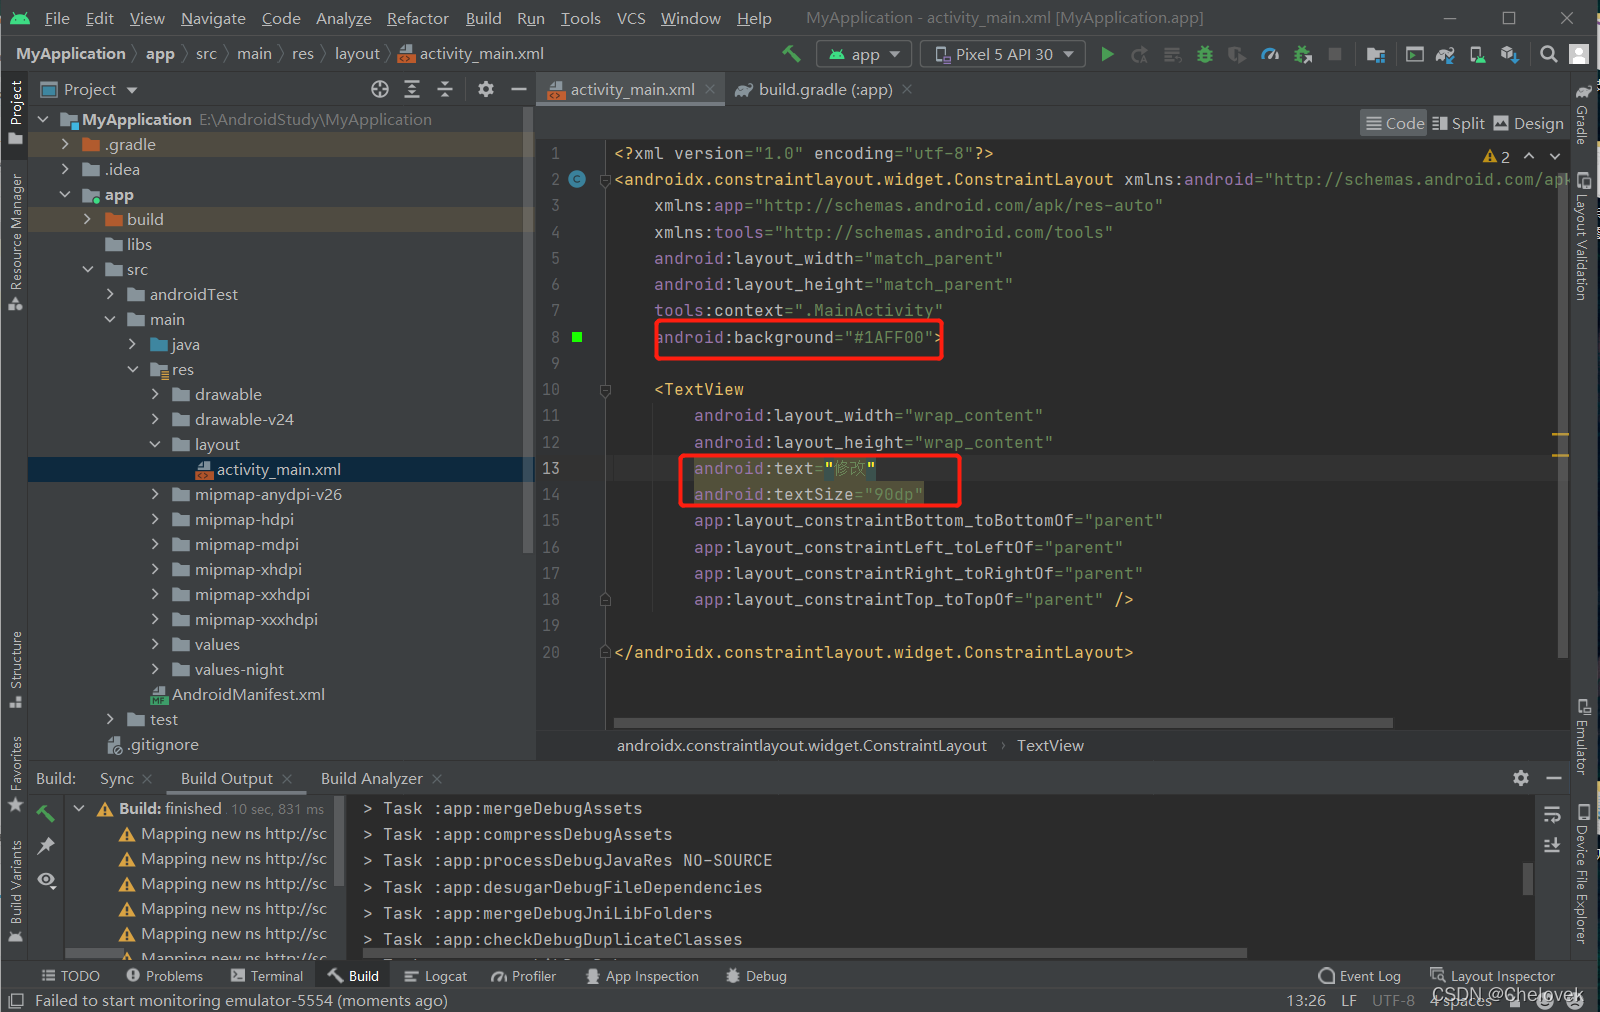Open the Resource Manager side panel

coord(15,242)
